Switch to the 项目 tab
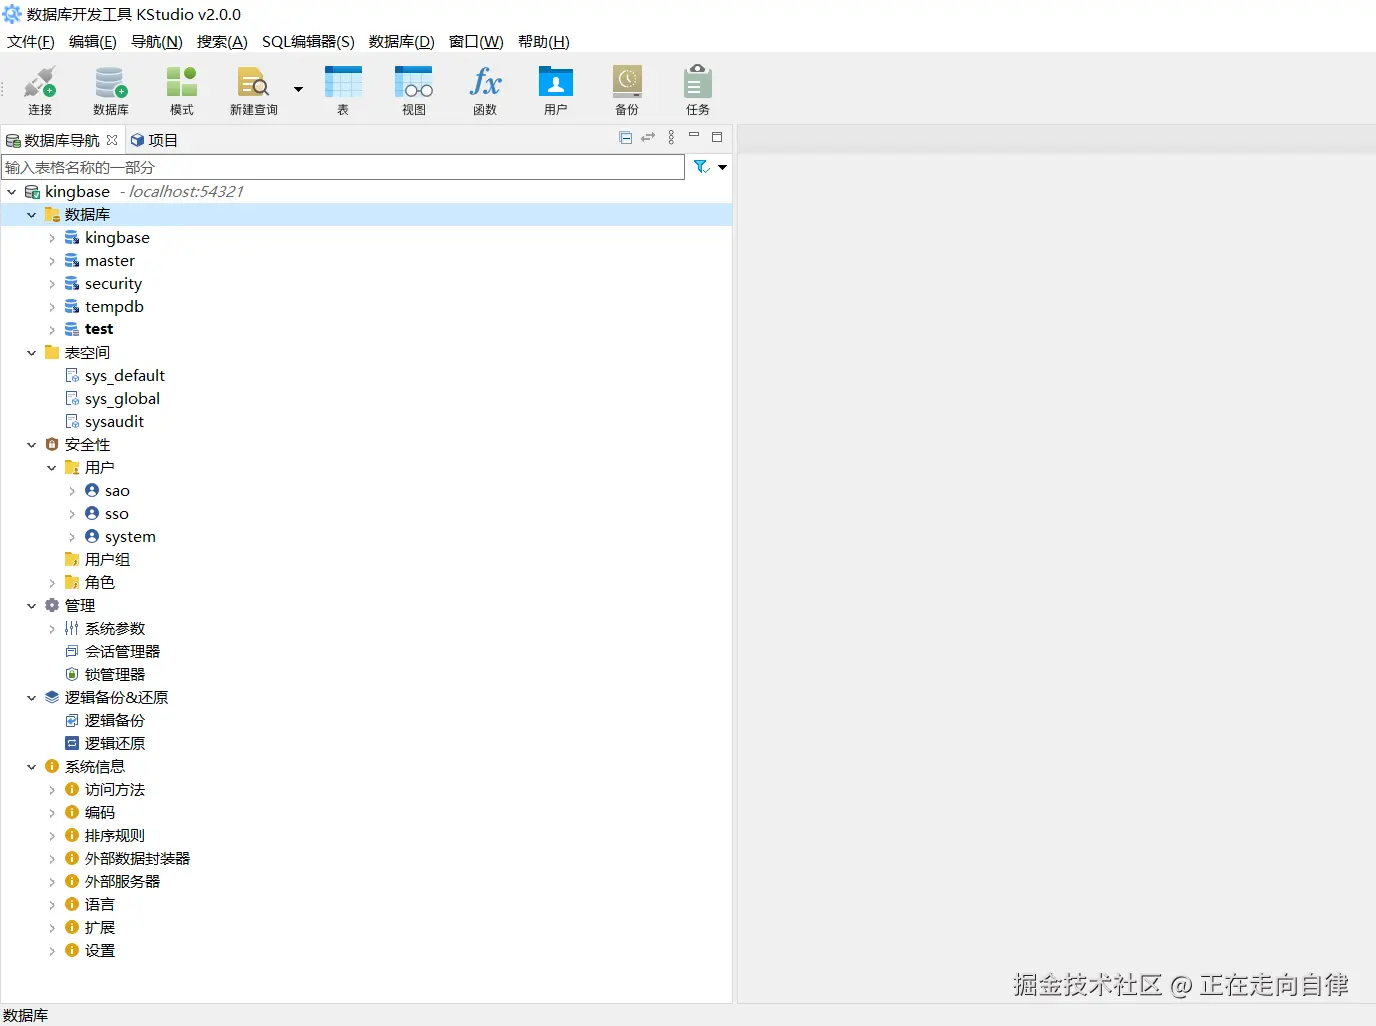The height and width of the screenshot is (1026, 1376). coord(154,140)
